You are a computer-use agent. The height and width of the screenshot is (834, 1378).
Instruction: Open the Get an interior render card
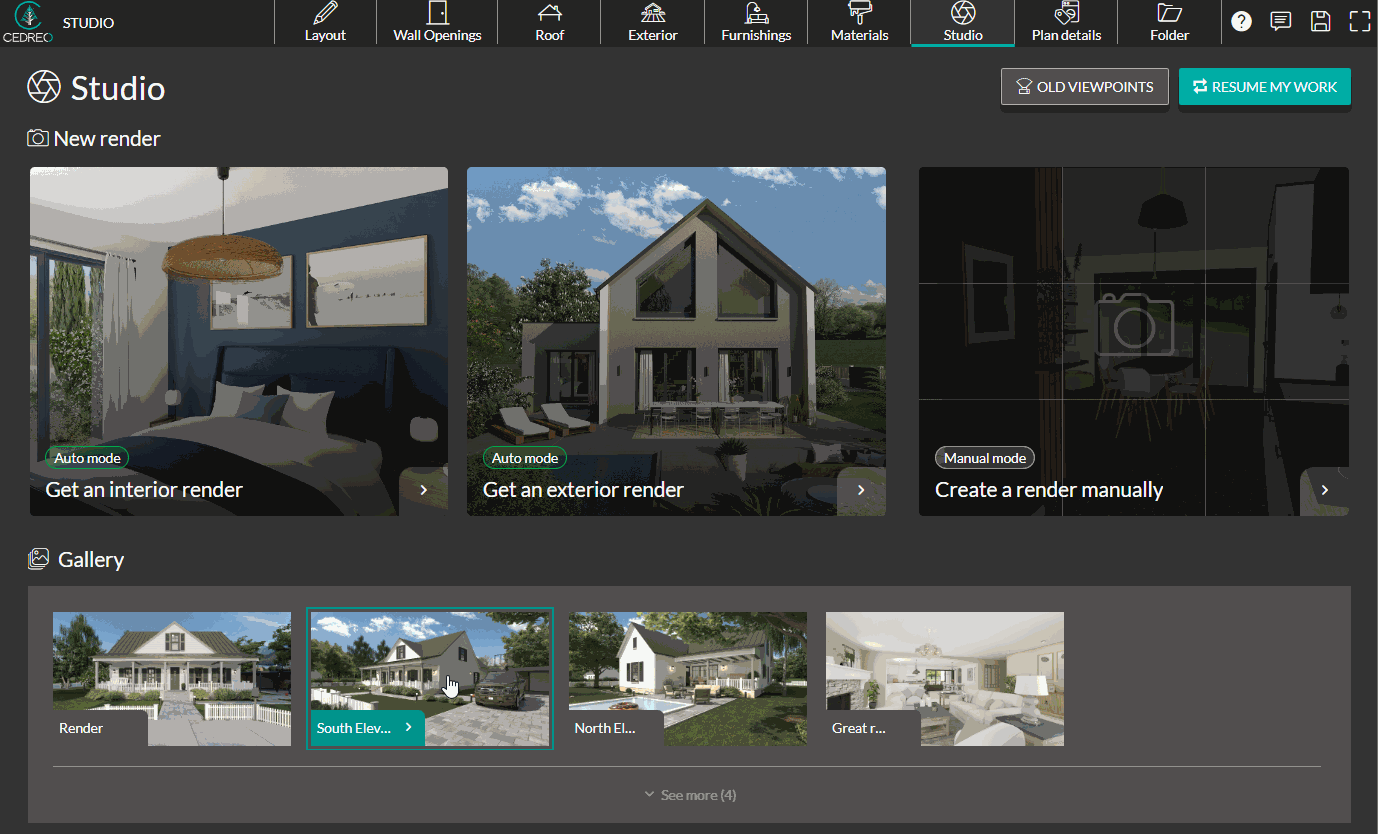(x=239, y=341)
